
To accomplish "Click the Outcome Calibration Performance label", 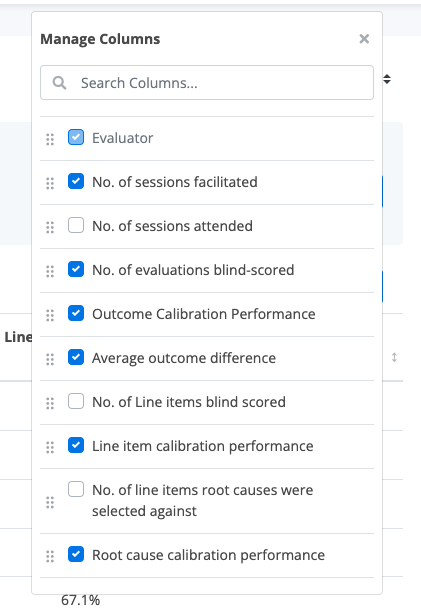I will click(204, 314).
